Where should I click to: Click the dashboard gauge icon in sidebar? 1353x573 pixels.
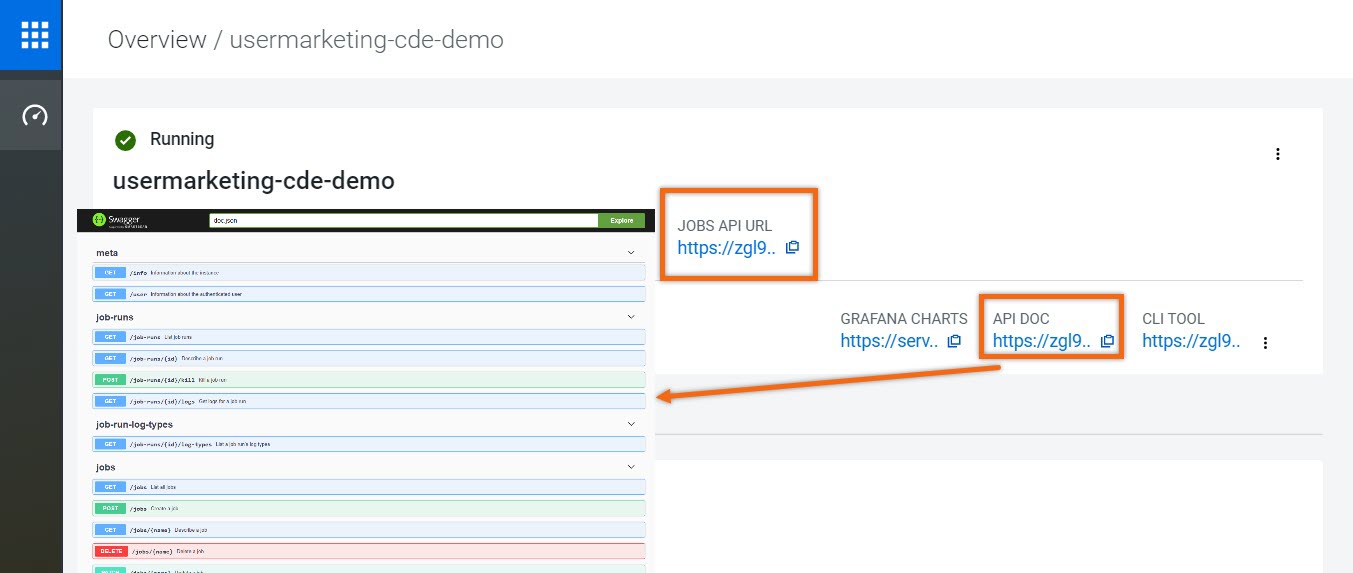click(34, 115)
